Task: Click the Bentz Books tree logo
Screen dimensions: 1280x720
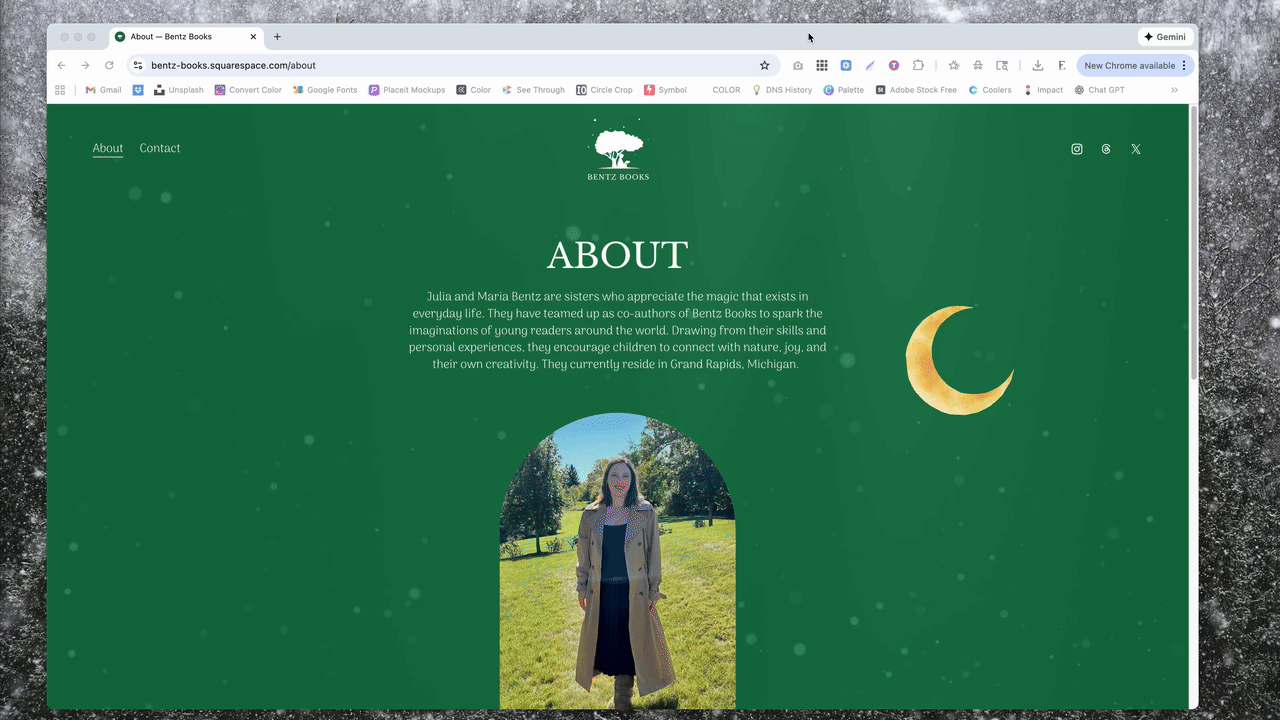Action: click(618, 151)
